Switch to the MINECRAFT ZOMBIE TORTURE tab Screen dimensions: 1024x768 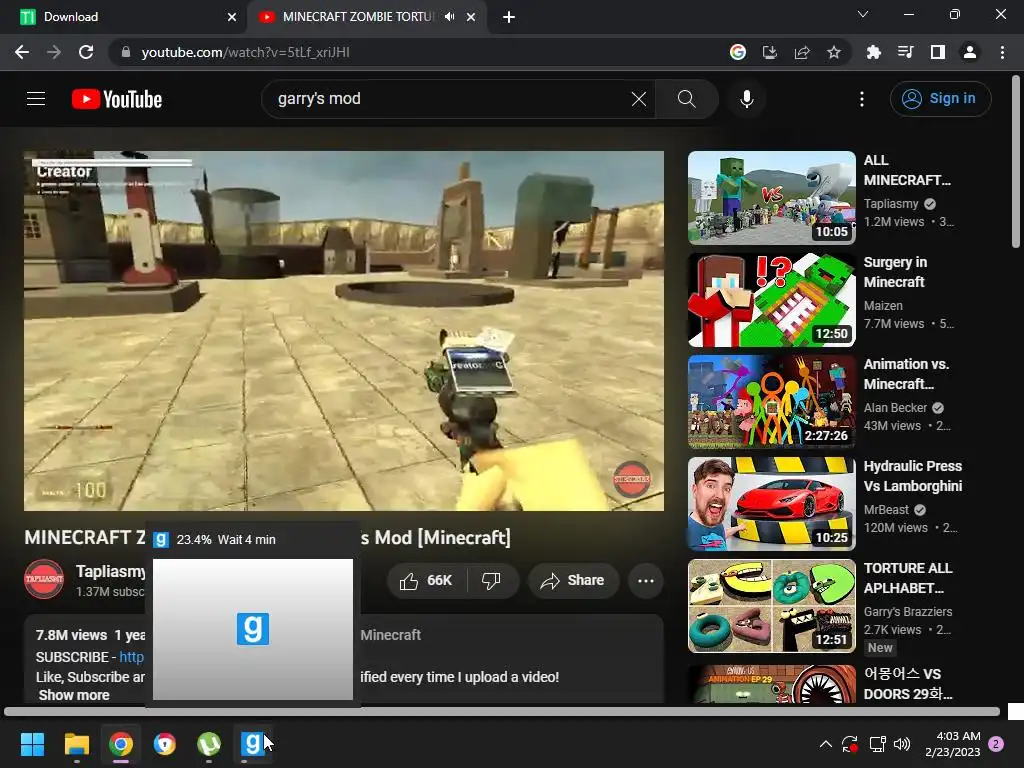click(x=357, y=17)
